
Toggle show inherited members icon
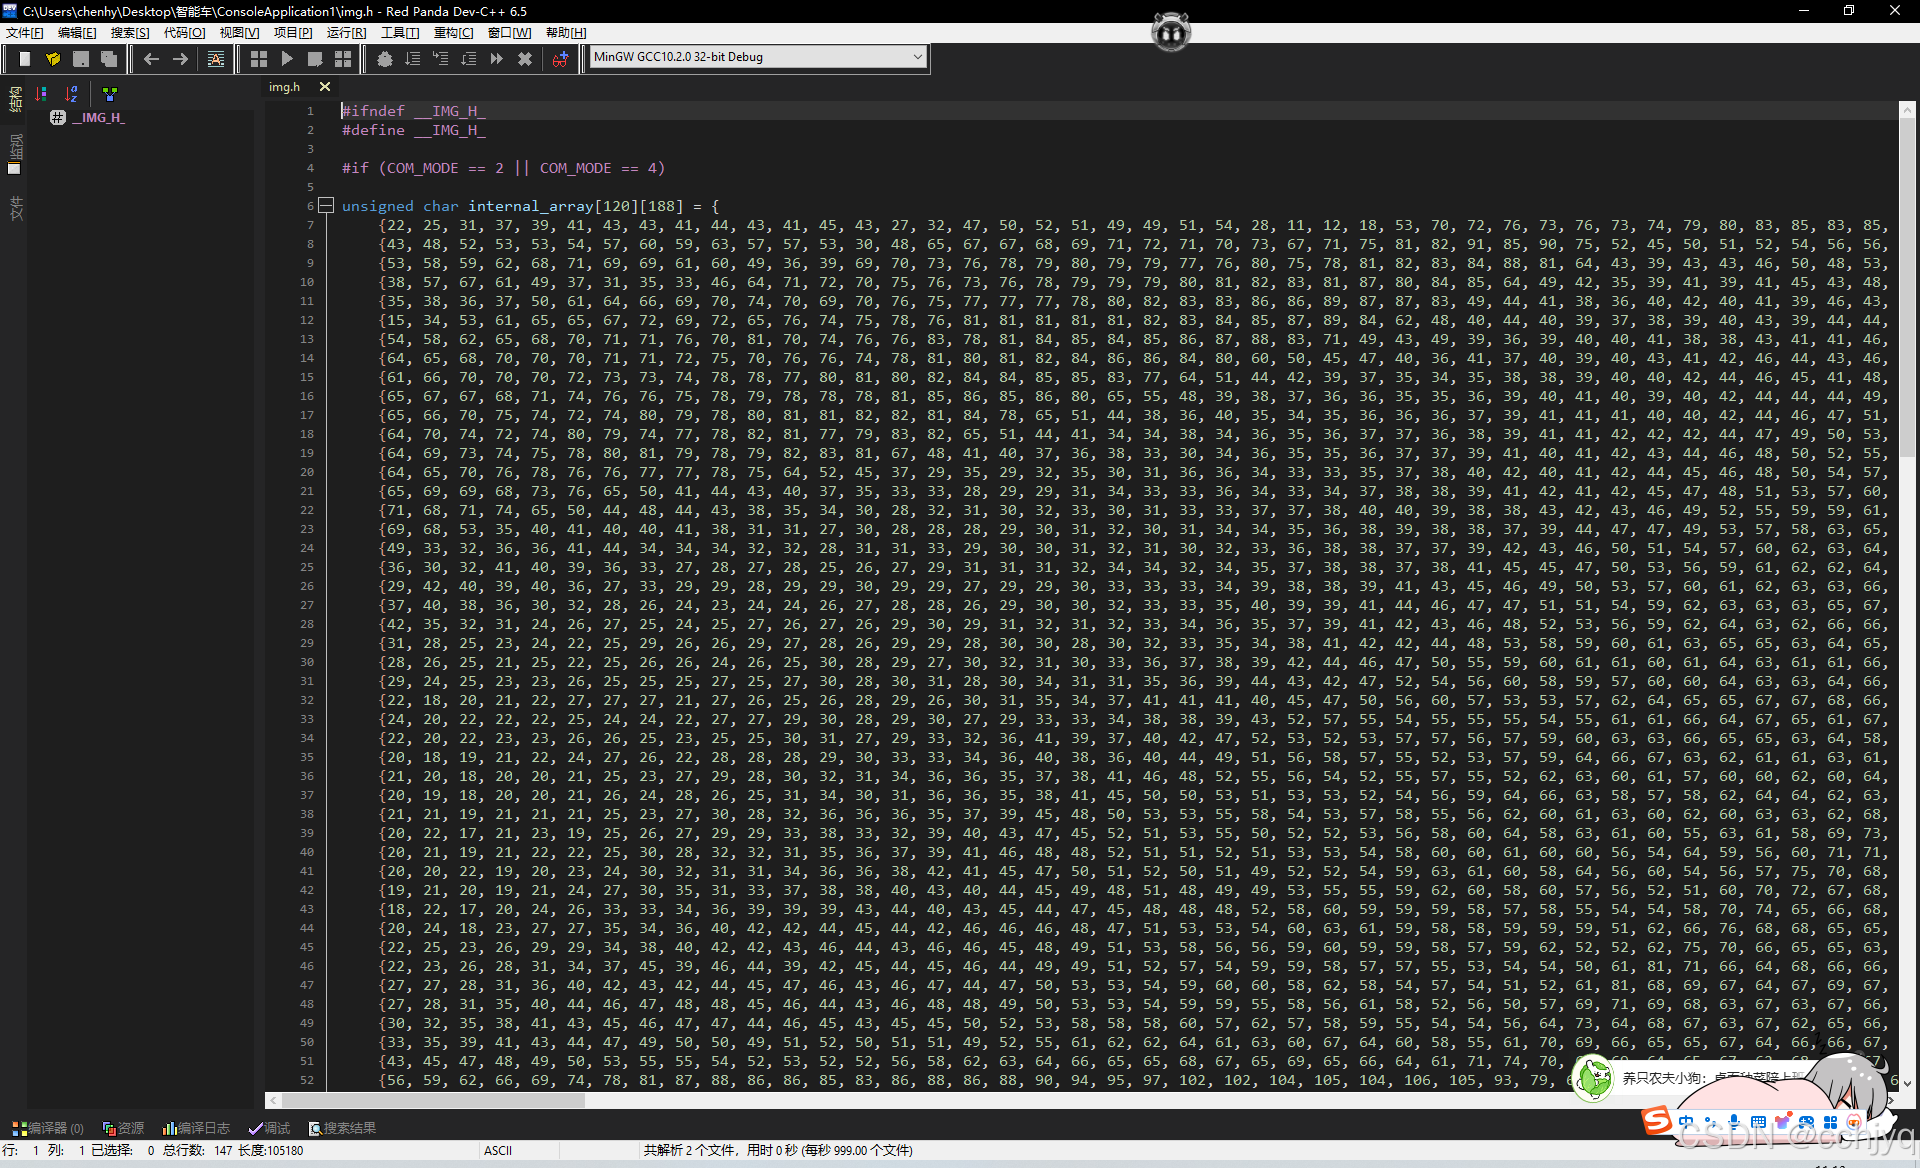(x=110, y=94)
